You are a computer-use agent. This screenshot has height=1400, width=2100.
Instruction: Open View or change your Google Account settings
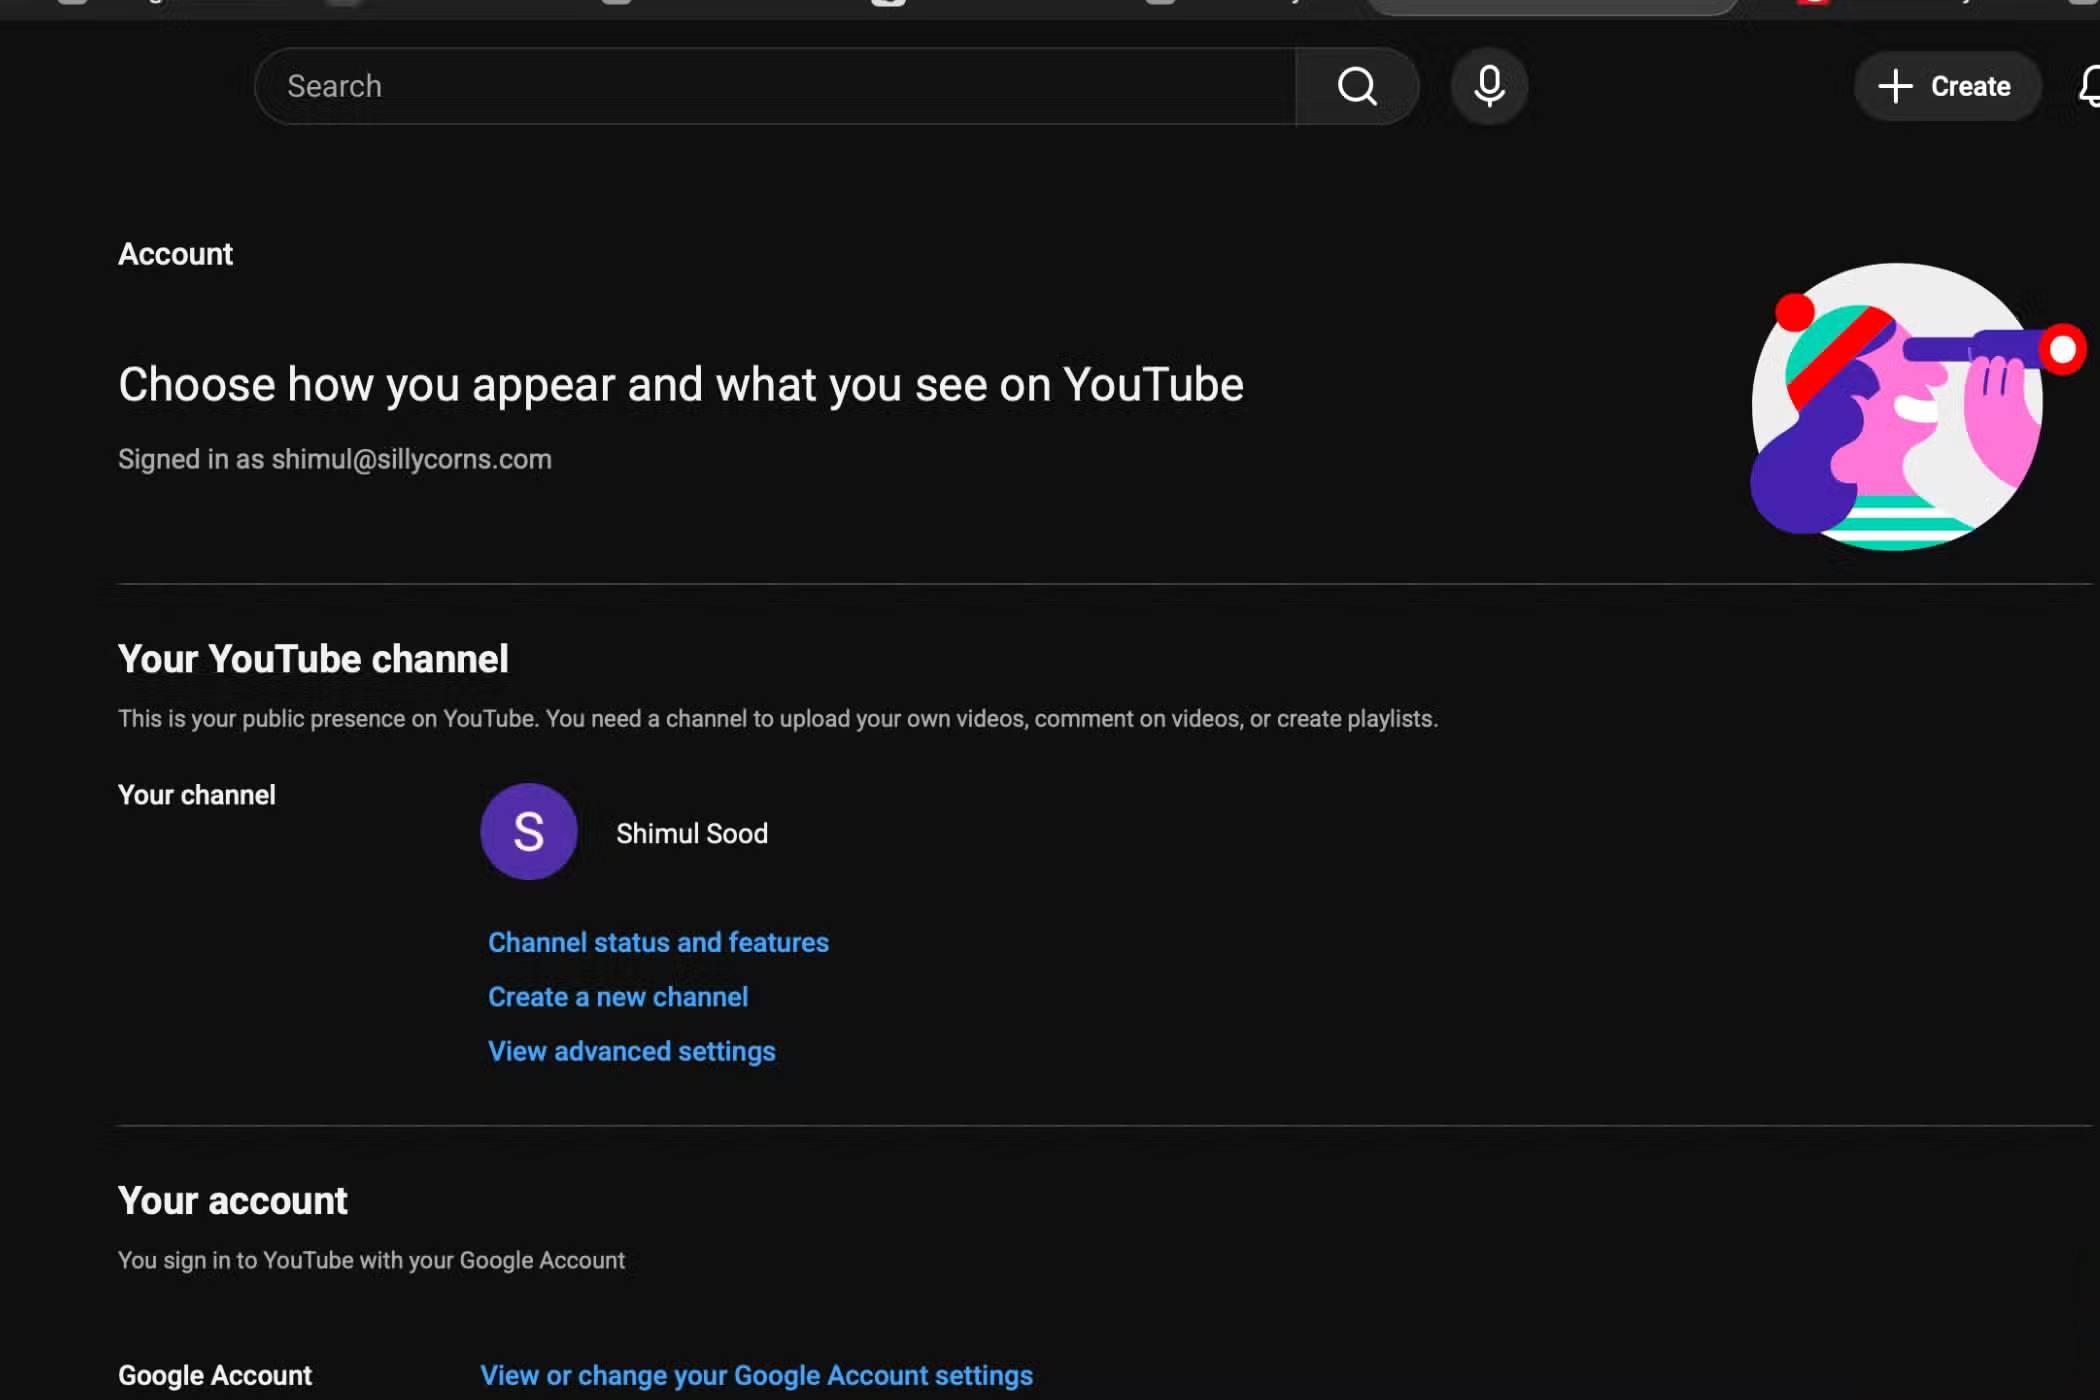click(756, 1374)
